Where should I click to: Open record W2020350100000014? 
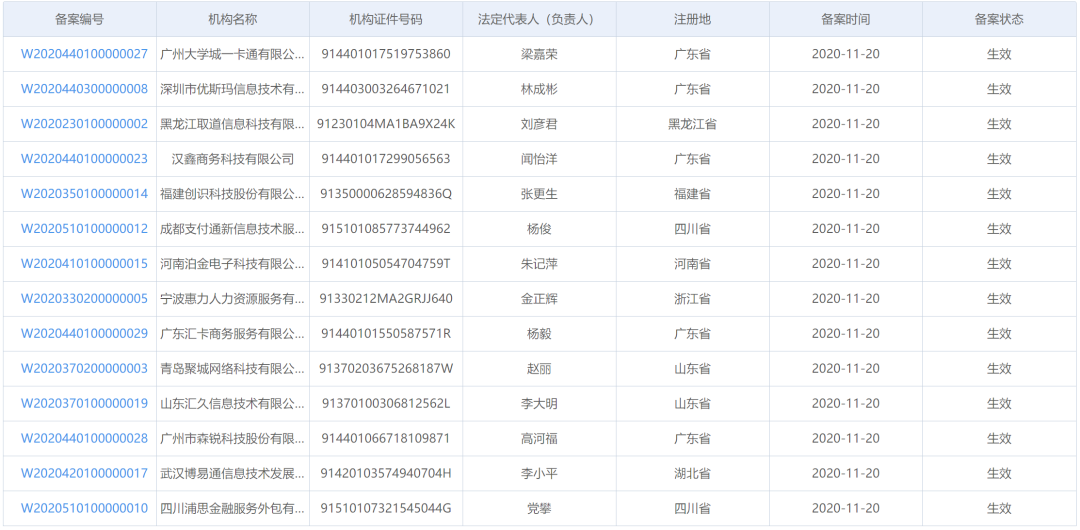(84, 194)
